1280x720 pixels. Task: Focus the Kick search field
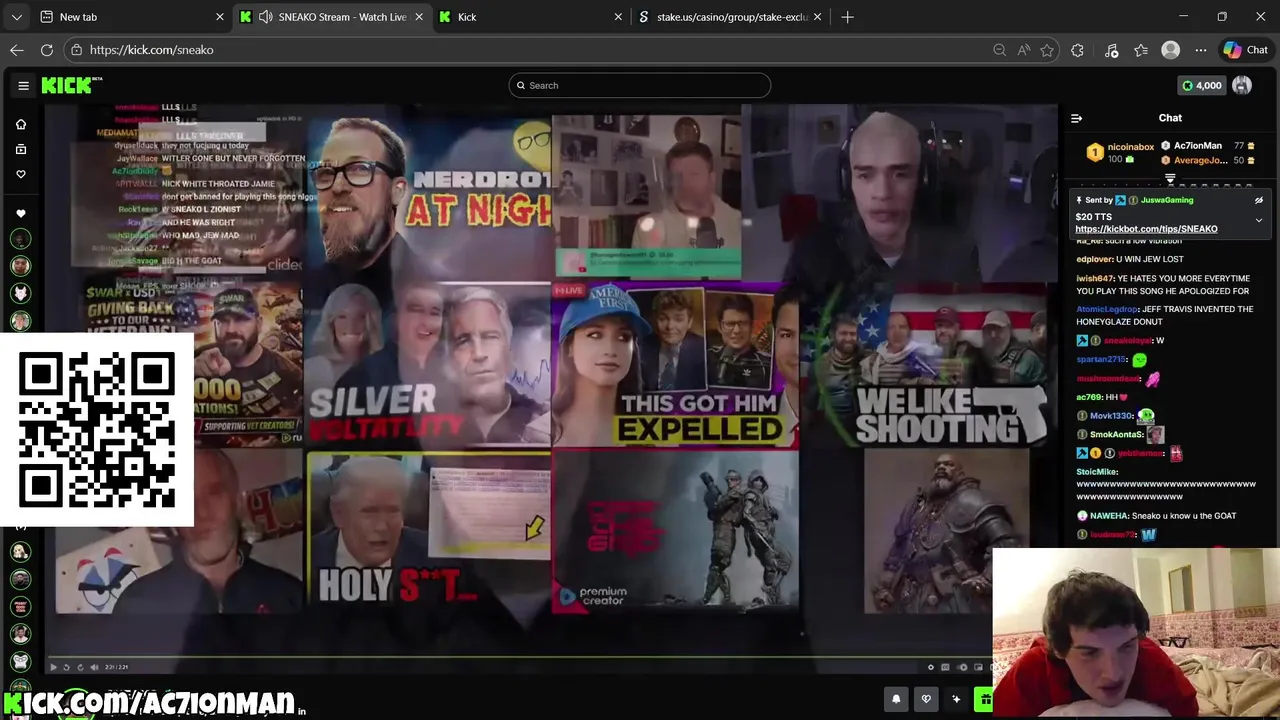point(639,85)
